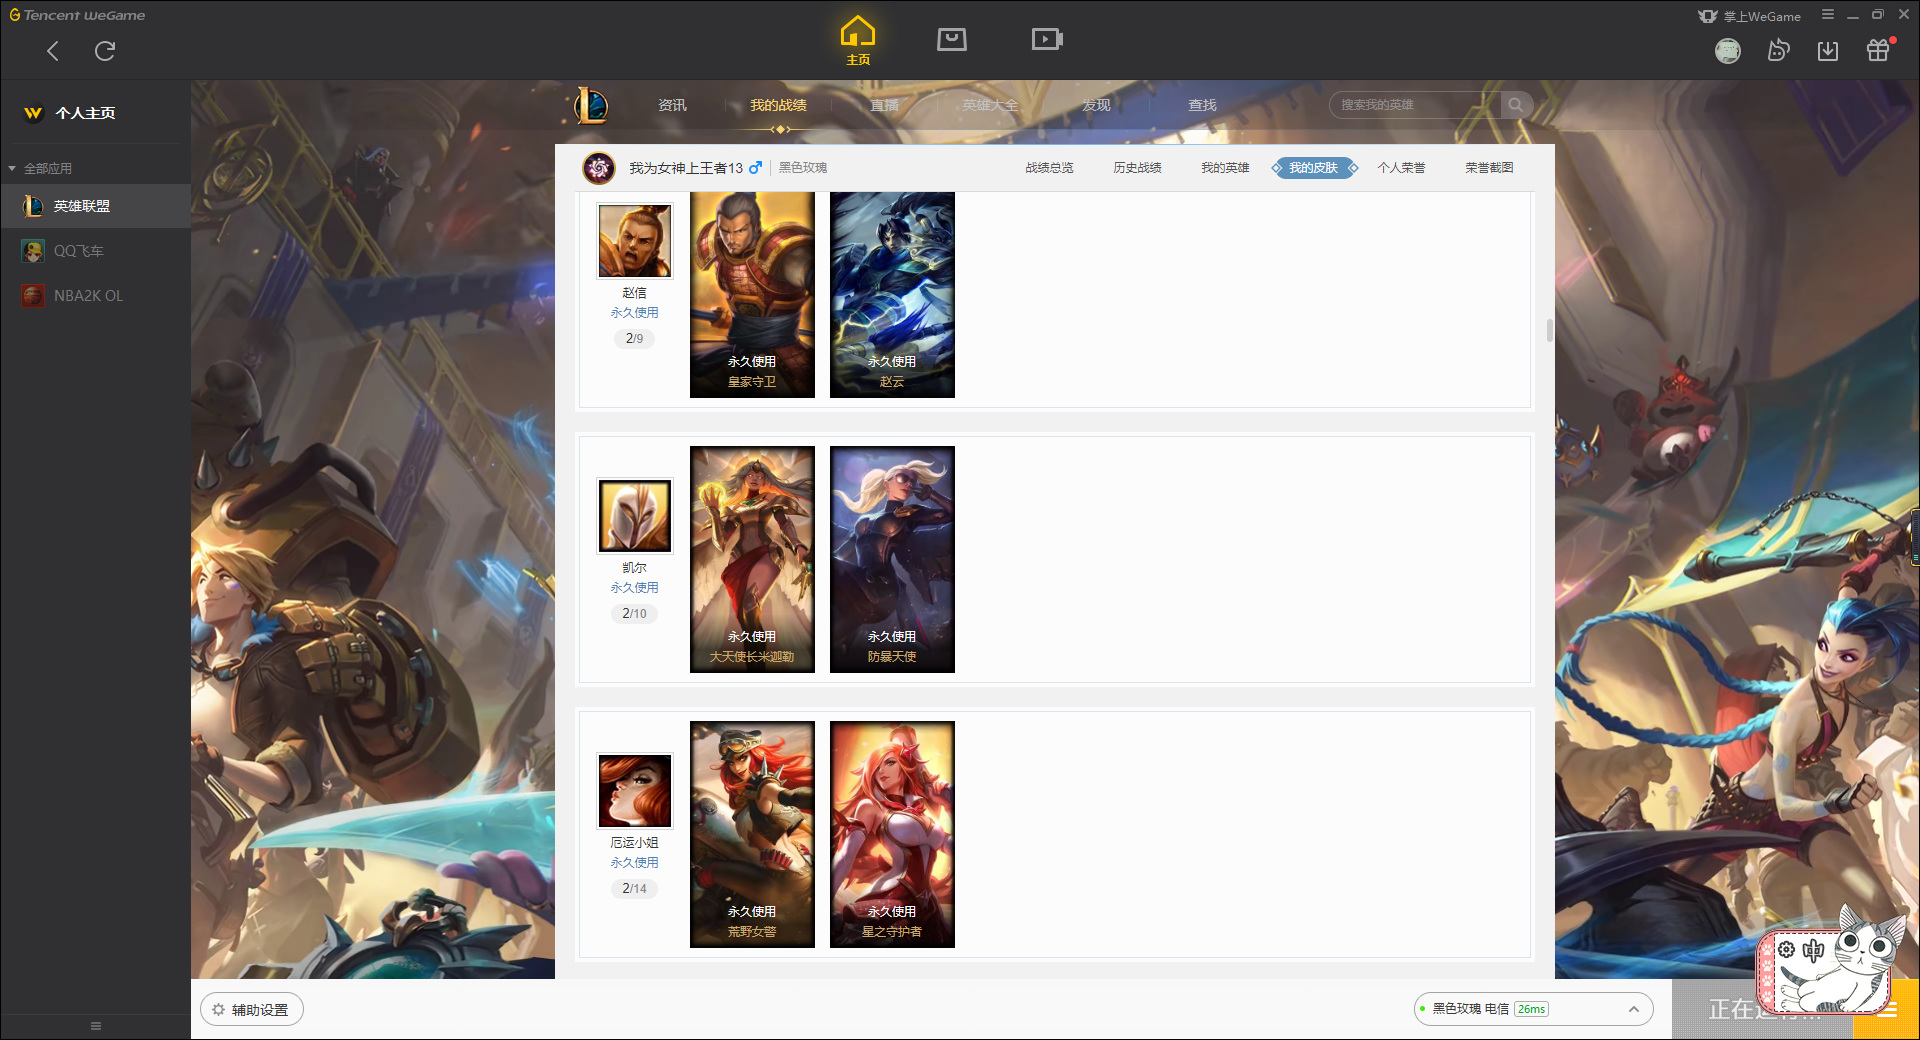
Task: Click the IME 中 language indicator
Action: tap(1813, 950)
